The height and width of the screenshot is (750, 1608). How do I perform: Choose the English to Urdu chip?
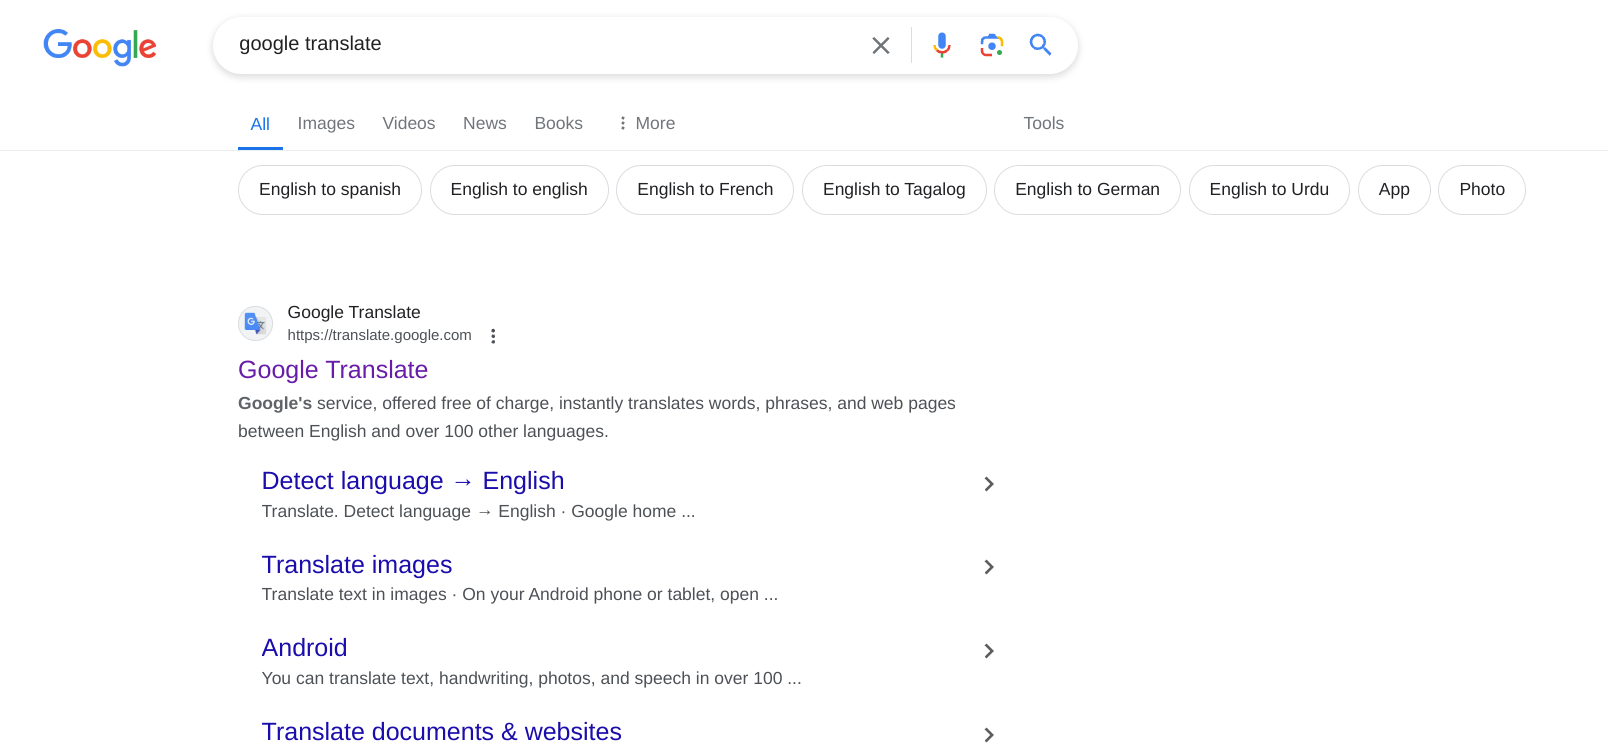(1269, 190)
